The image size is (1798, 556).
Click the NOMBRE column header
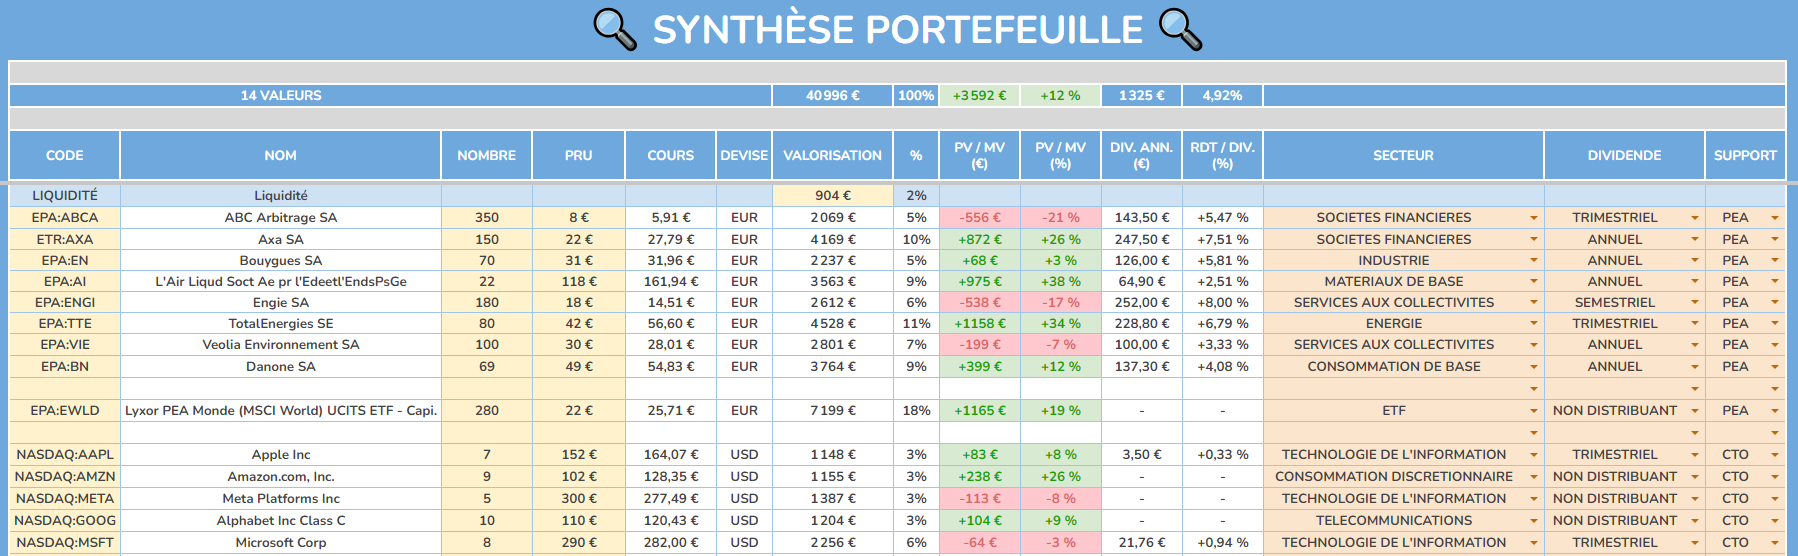tap(487, 155)
